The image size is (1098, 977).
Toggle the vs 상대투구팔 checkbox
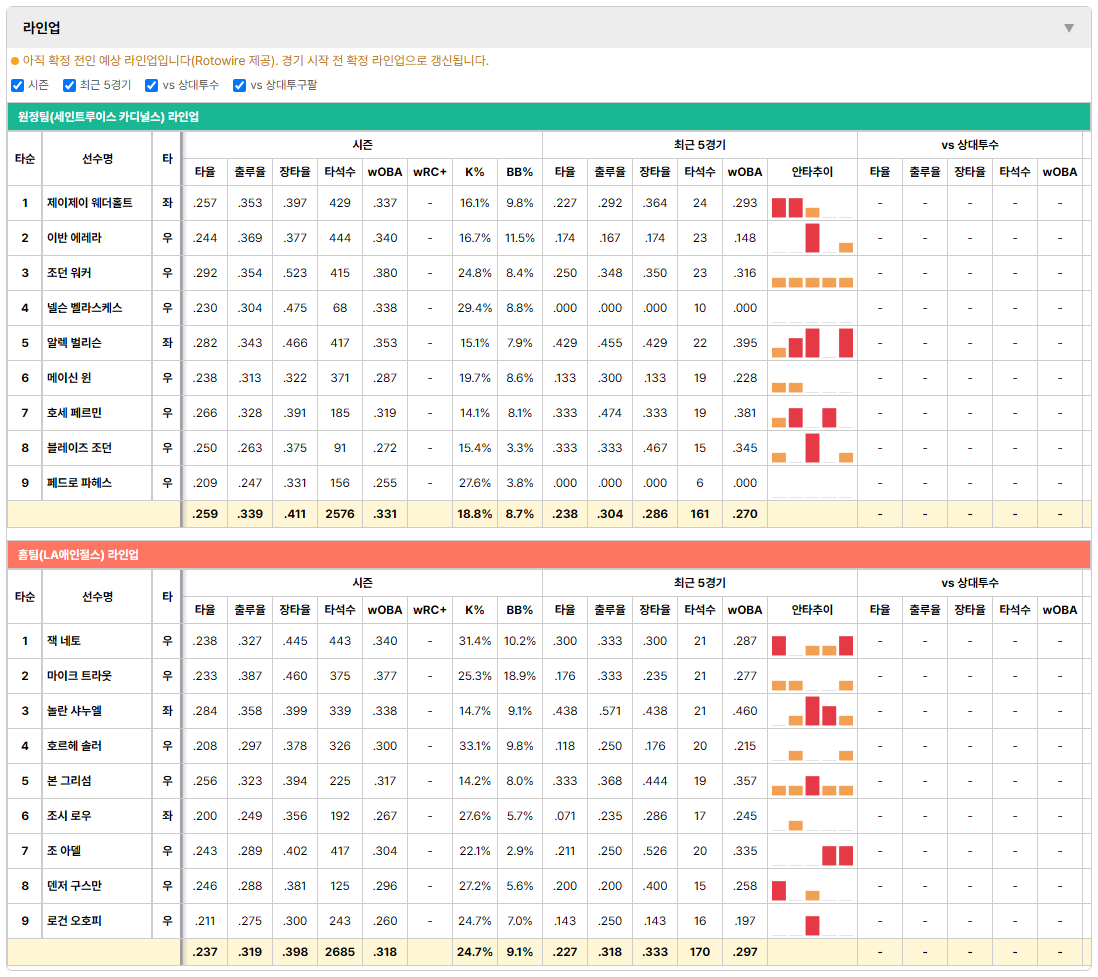tap(239, 85)
